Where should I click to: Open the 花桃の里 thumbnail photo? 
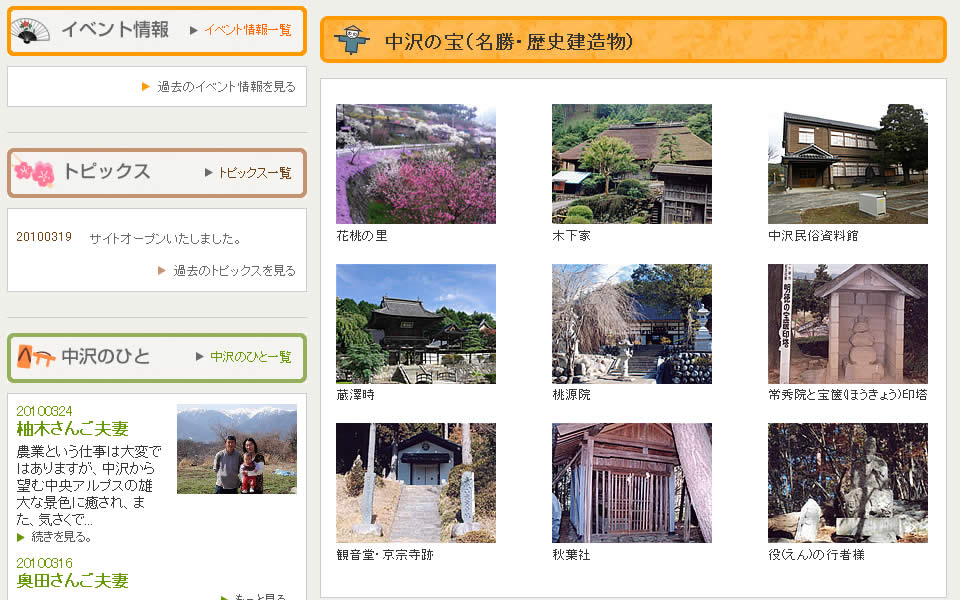[x=416, y=163]
